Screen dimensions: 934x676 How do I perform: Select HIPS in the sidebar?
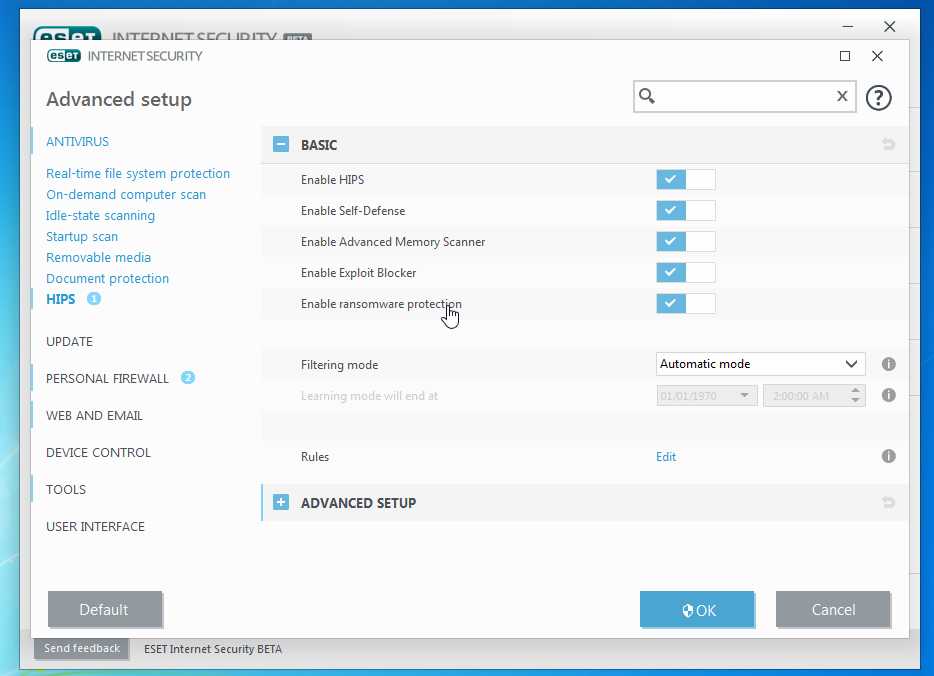(x=60, y=299)
